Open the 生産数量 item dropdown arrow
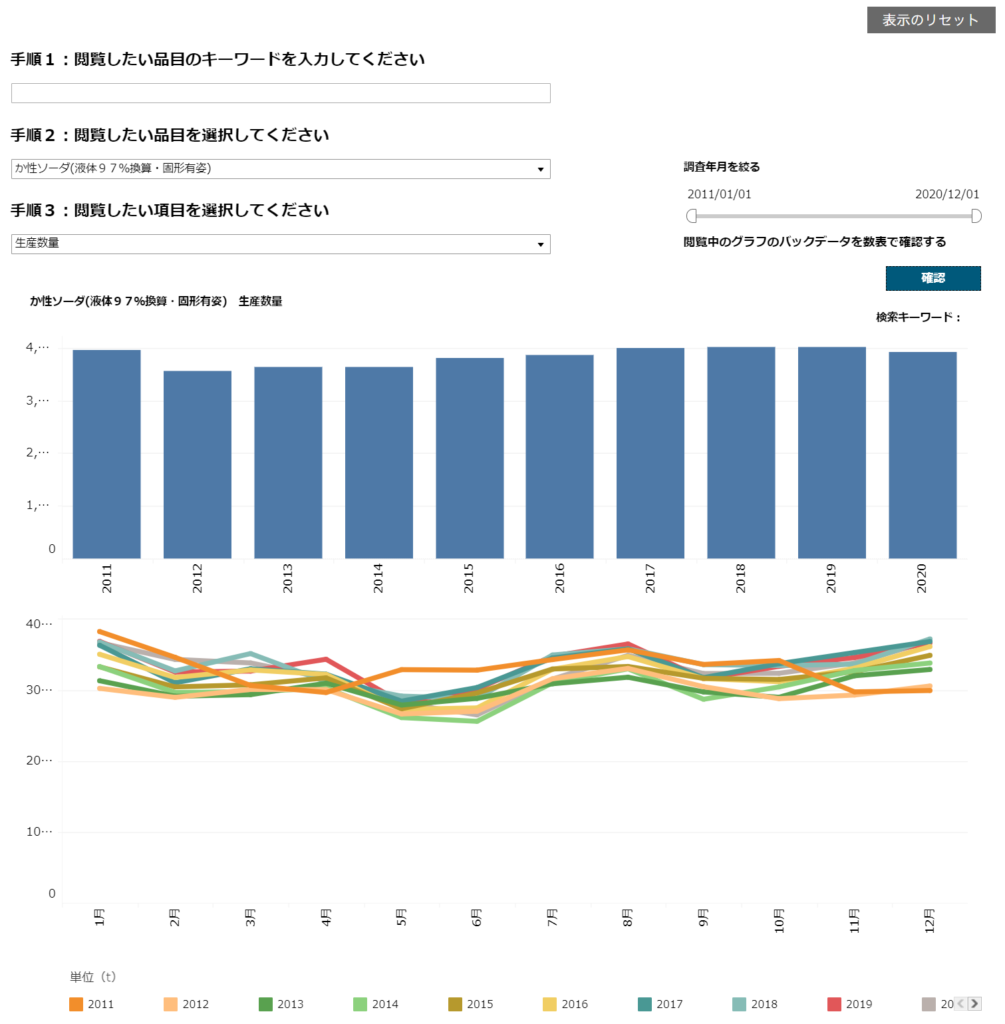This screenshot has width=1005, height=1024. [x=541, y=244]
